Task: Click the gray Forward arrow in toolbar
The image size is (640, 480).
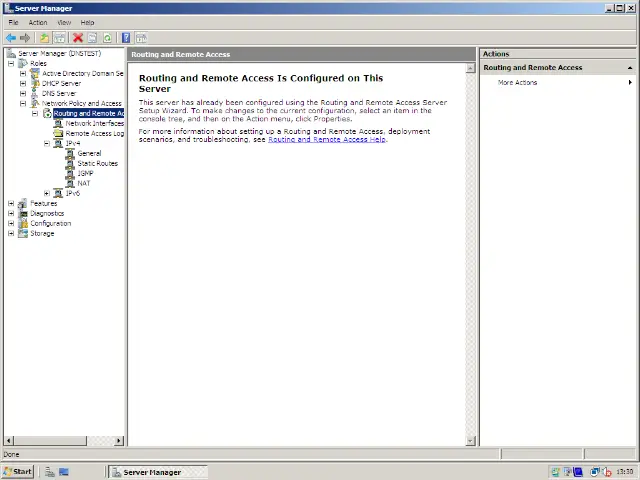Action: [x=25, y=38]
